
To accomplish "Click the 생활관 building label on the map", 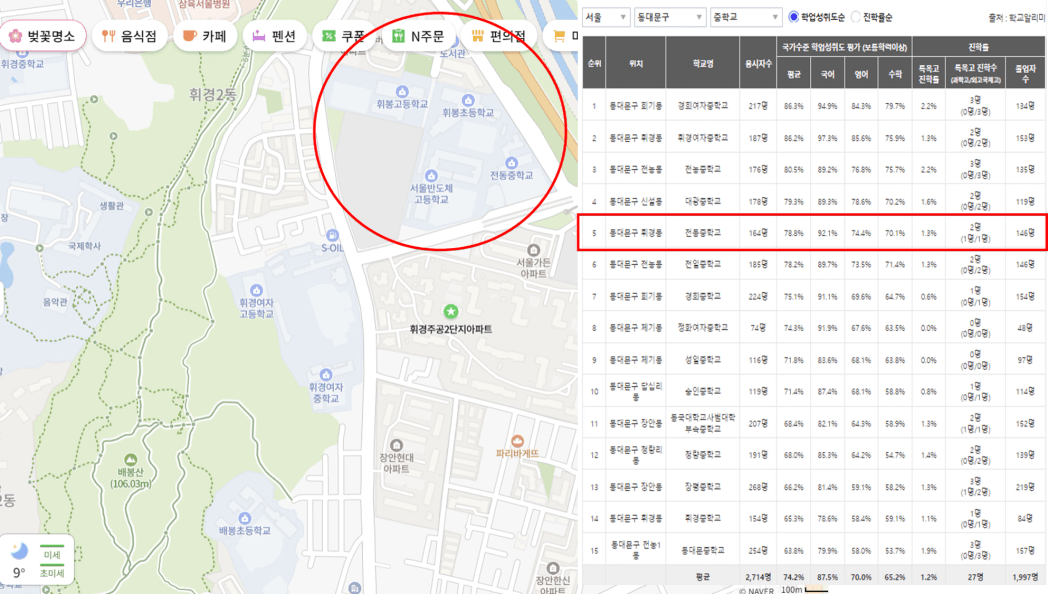I will pyautogui.click(x=111, y=206).
